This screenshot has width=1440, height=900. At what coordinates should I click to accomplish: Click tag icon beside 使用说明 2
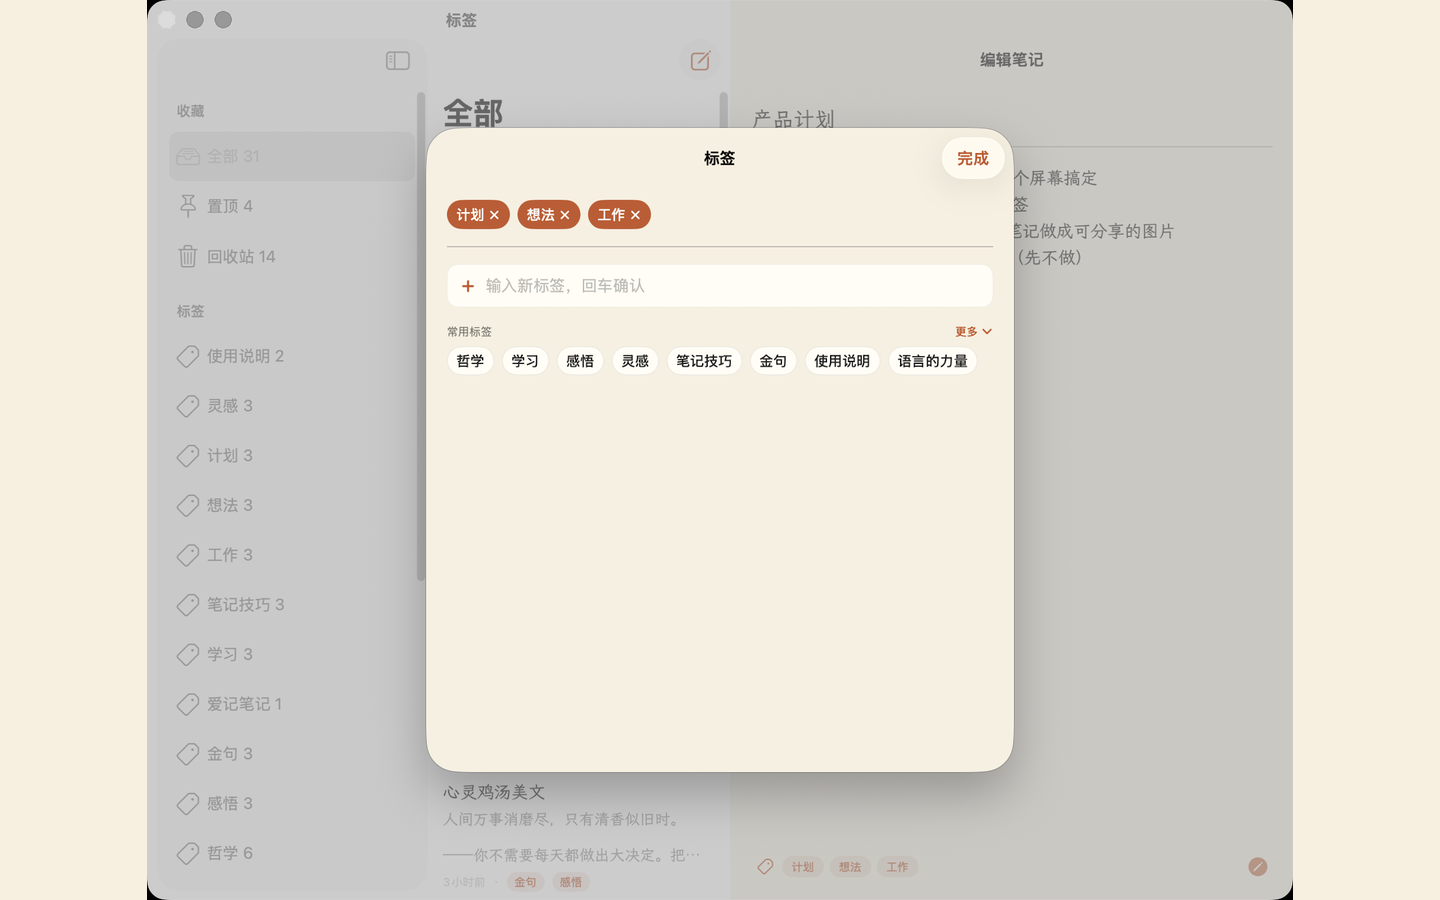tap(188, 356)
